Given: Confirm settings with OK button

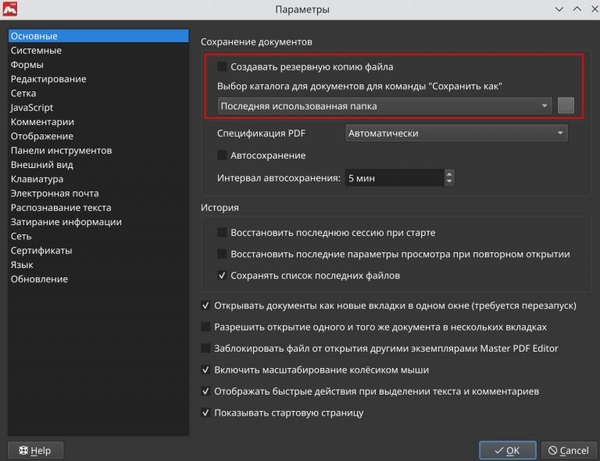Looking at the screenshot, I should [x=507, y=451].
